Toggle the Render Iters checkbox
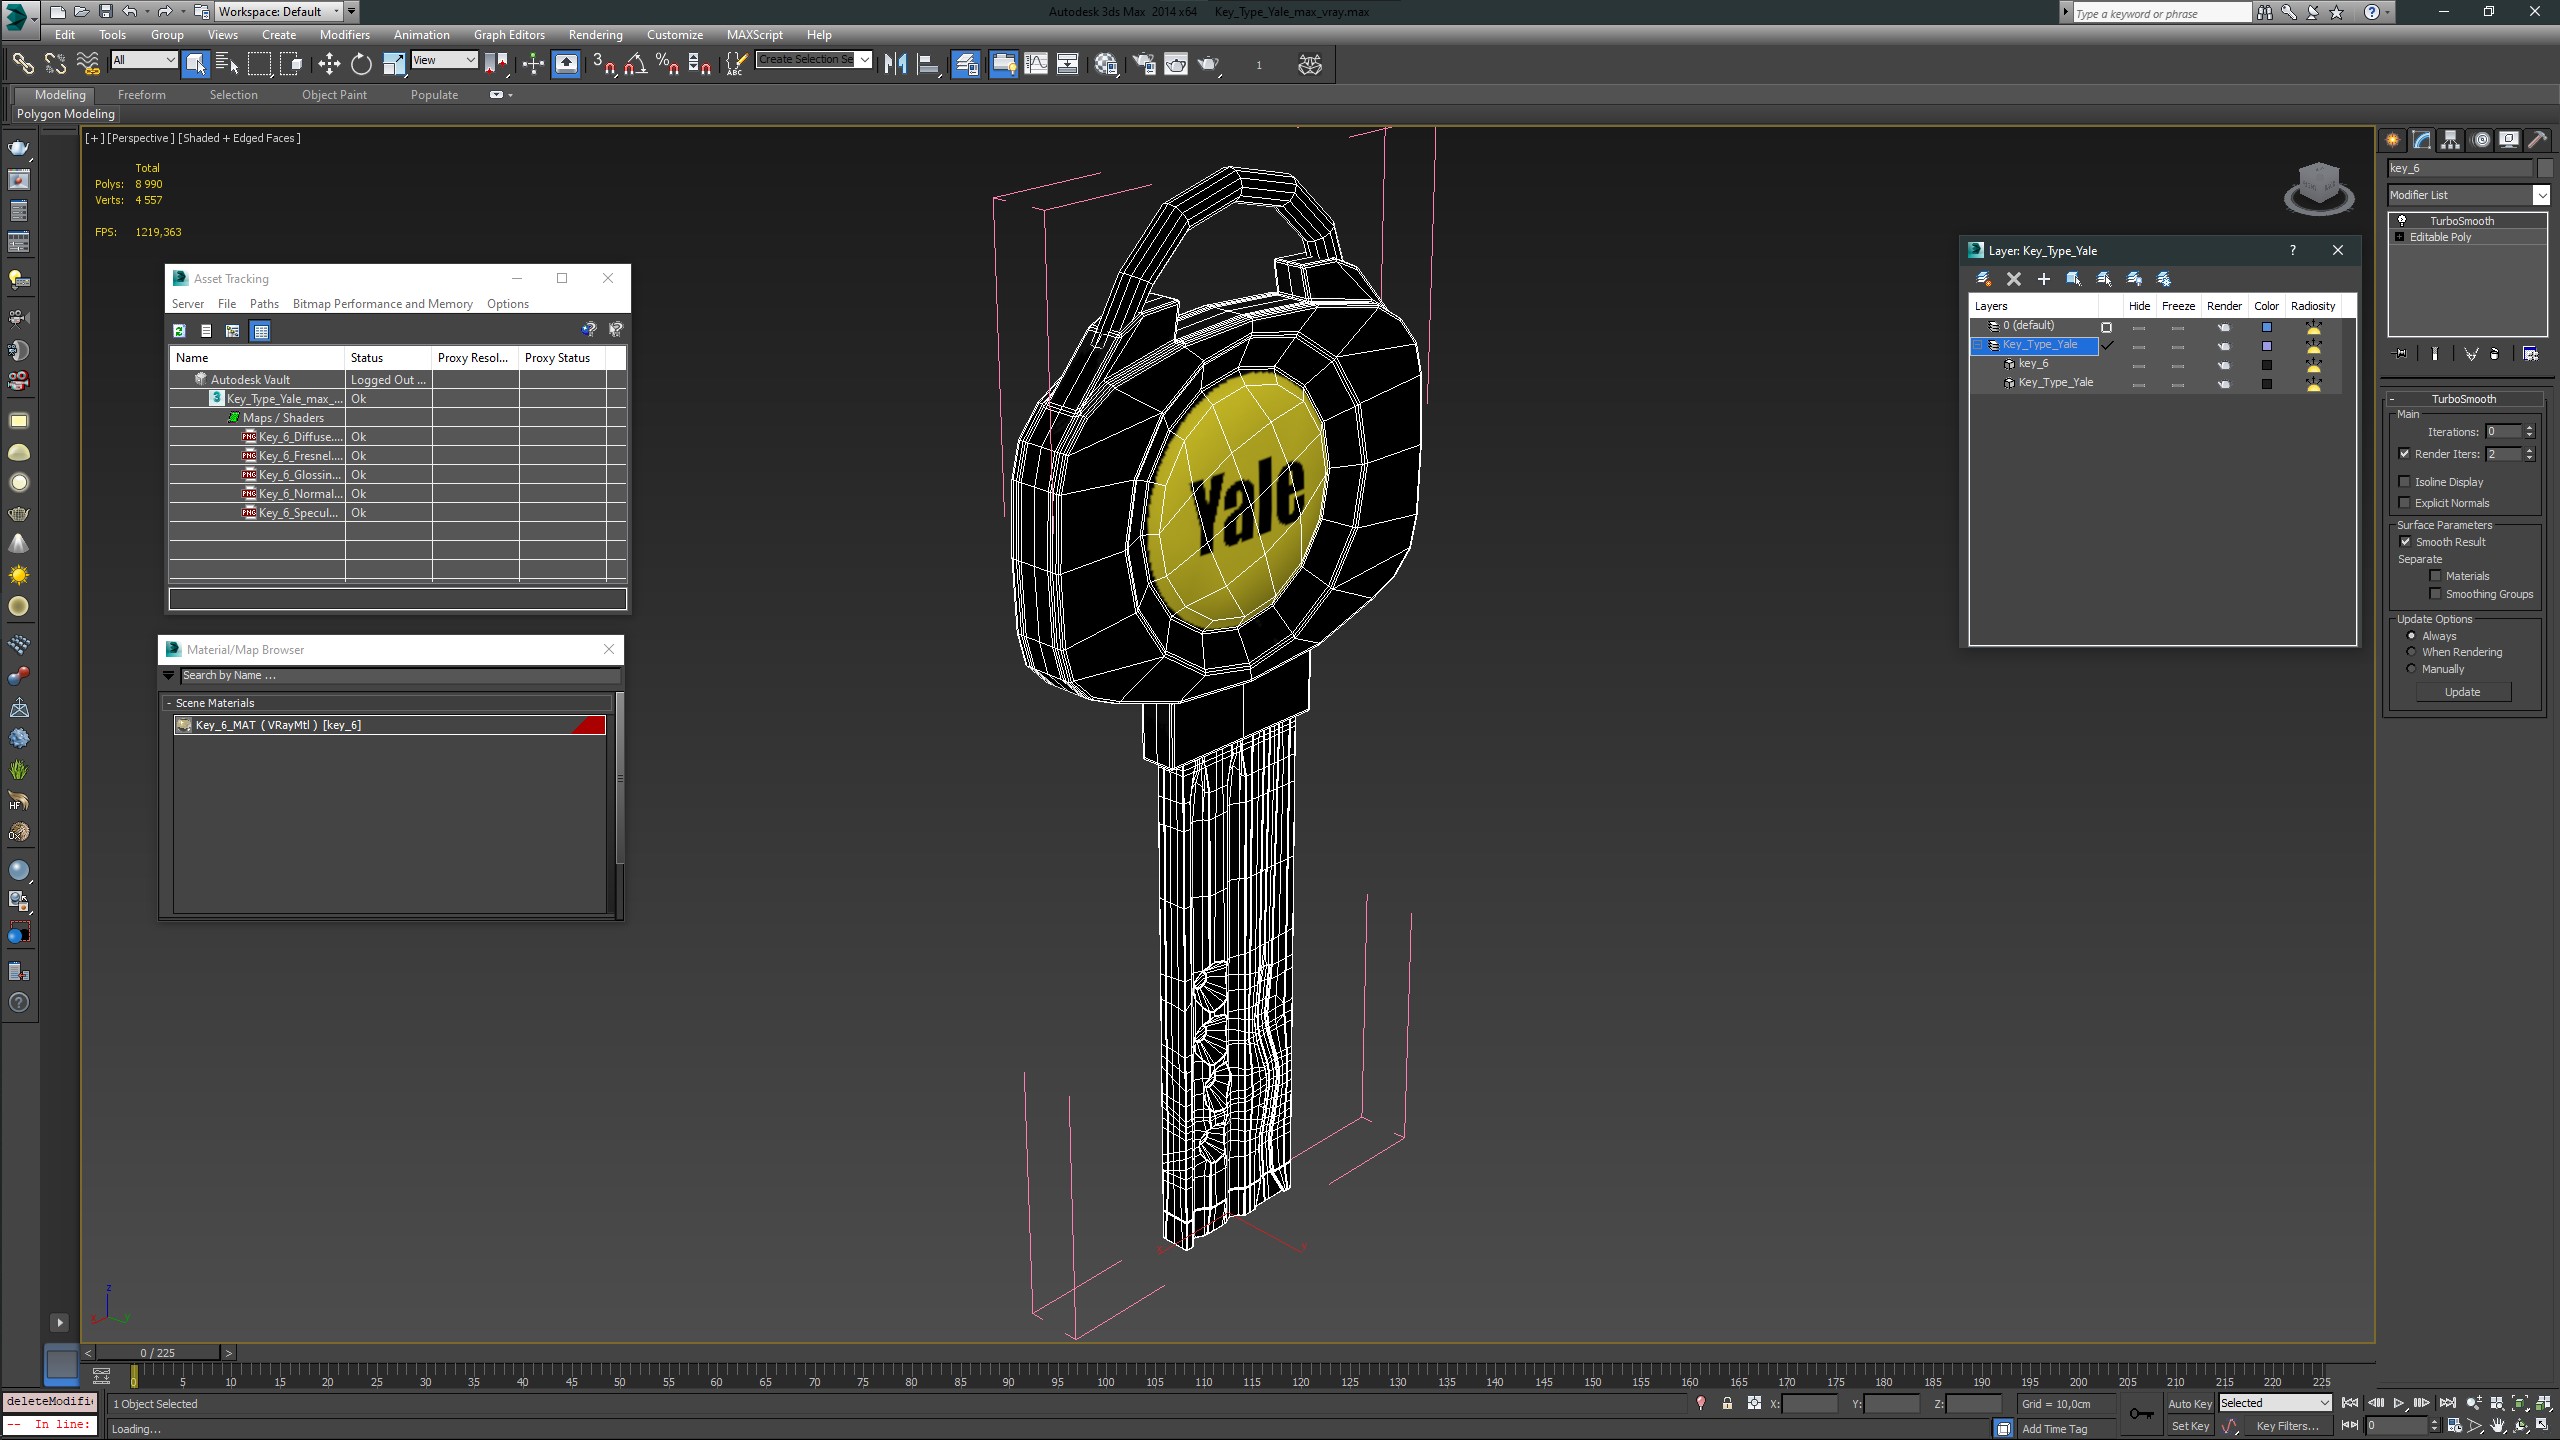This screenshot has width=2560, height=1440. (x=2405, y=454)
